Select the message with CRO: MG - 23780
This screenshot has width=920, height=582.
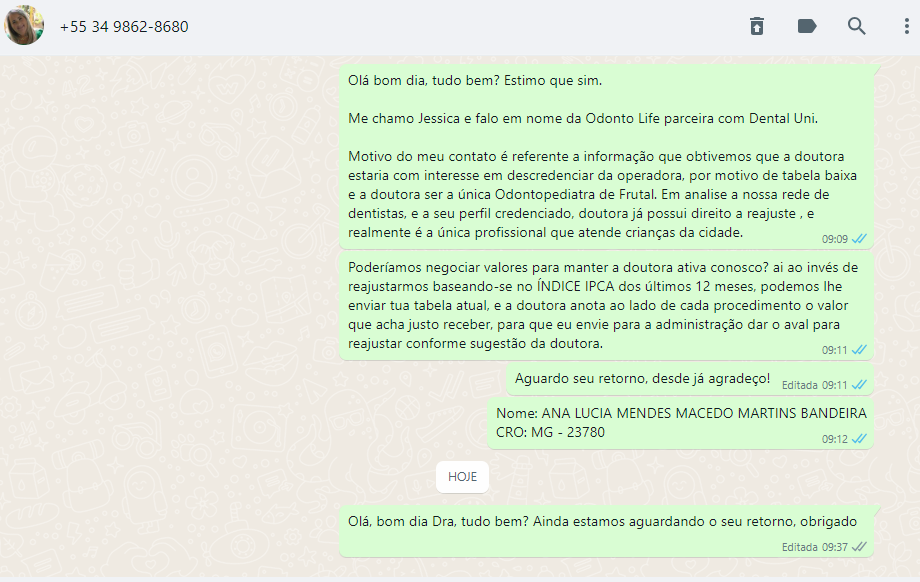click(681, 424)
